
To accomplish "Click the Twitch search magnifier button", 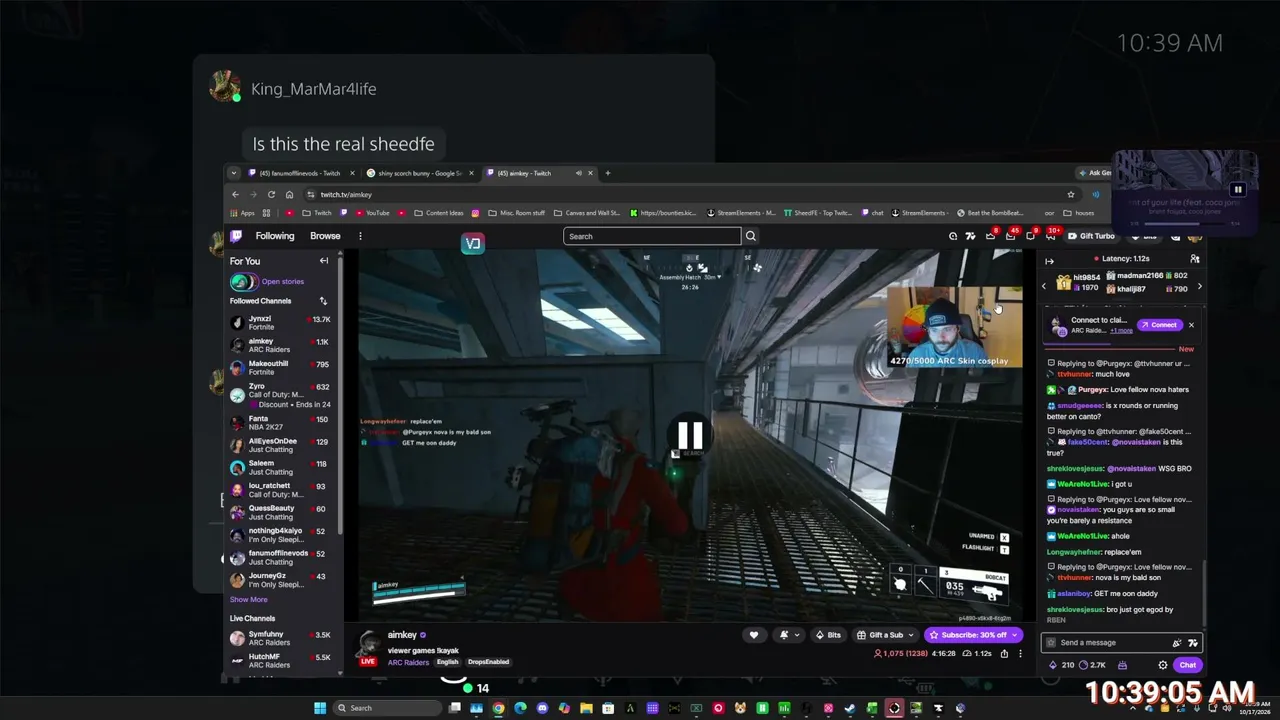I will tap(751, 236).
